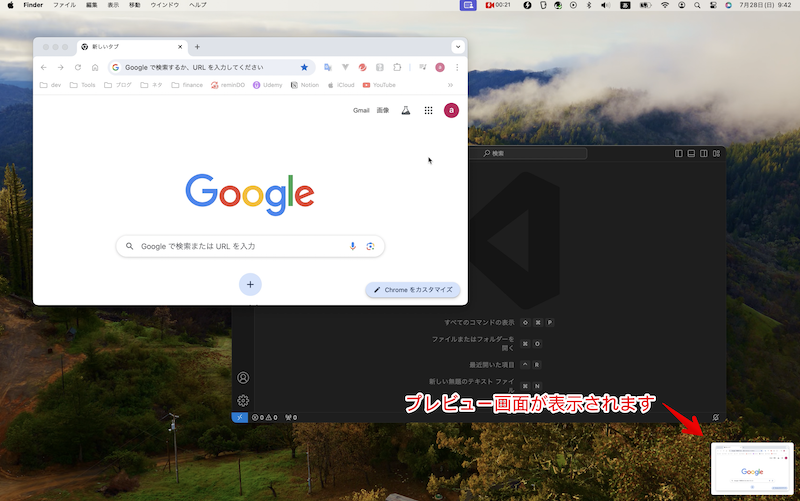
Task: Open the ヘルプ menu
Action: tap(197, 5)
